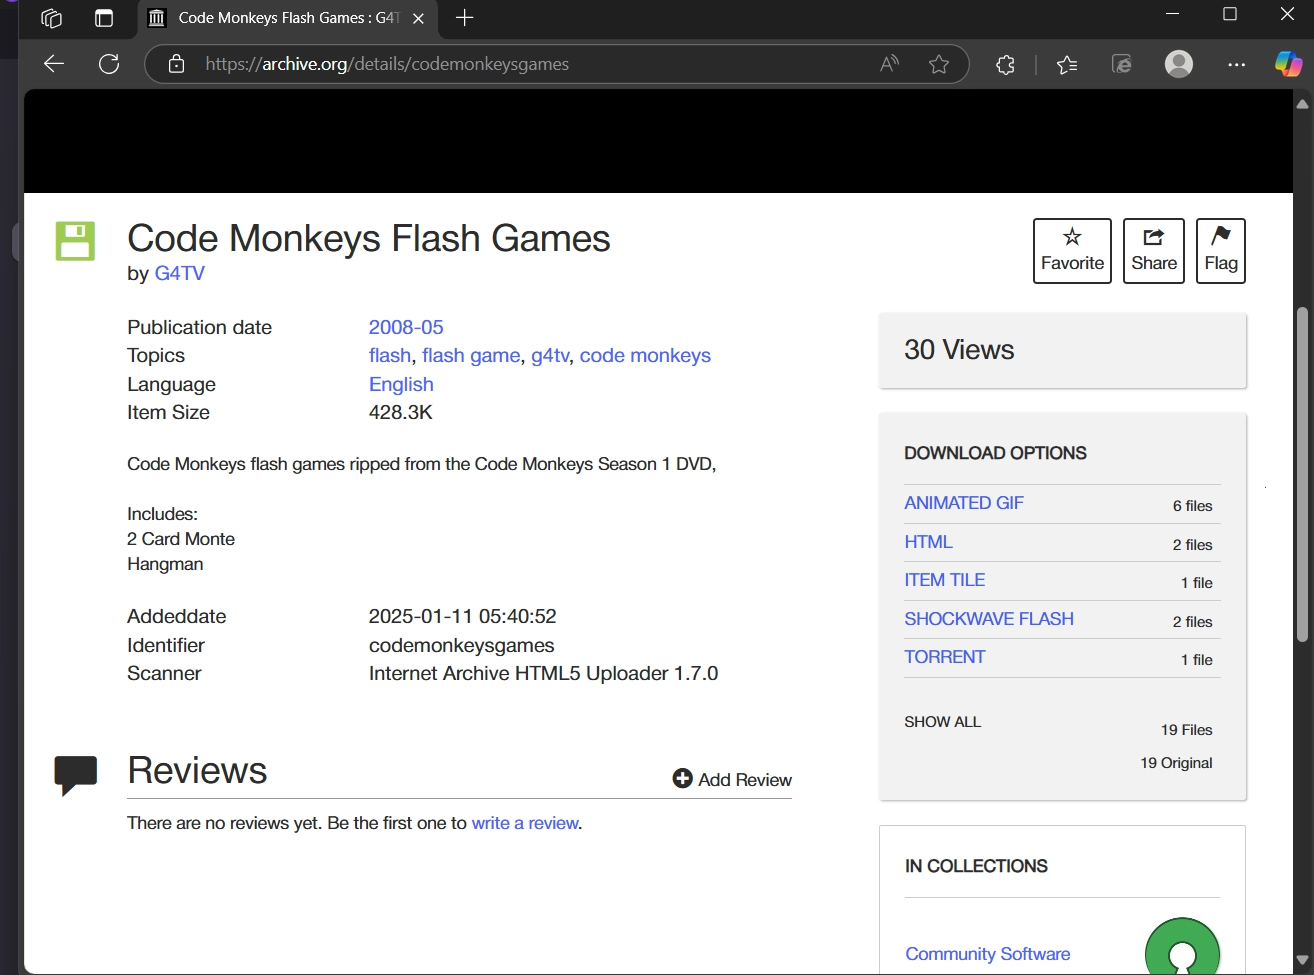
Task: Click the '2 Card Monte' list entry
Action: (x=181, y=539)
